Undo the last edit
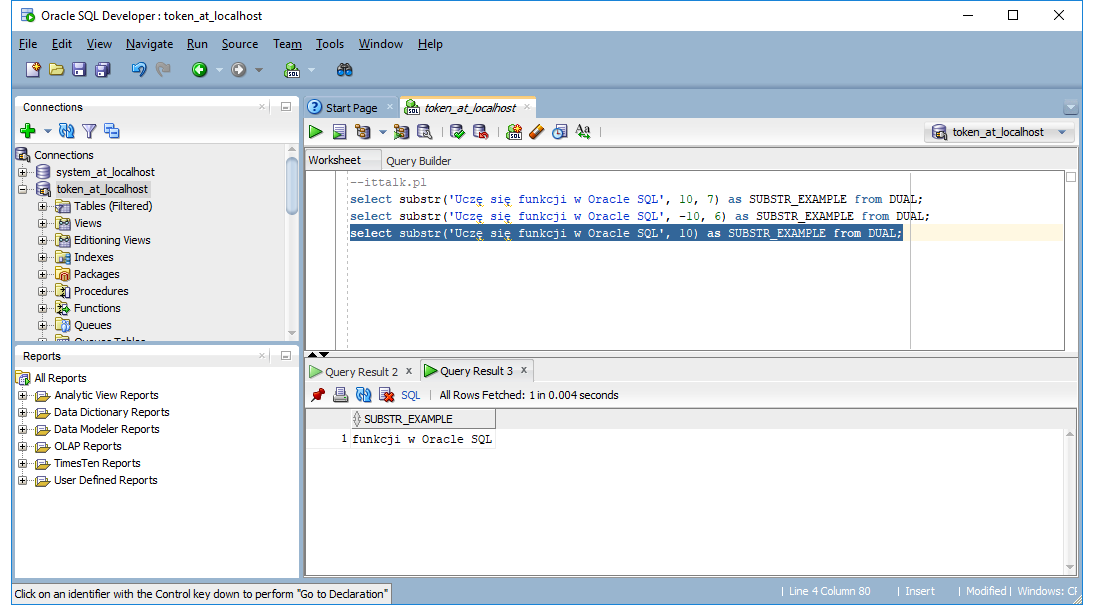 pyautogui.click(x=139, y=70)
